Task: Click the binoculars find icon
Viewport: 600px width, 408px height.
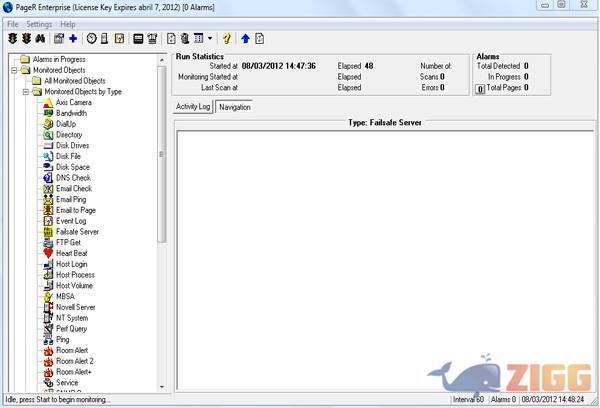Action: click(40, 39)
